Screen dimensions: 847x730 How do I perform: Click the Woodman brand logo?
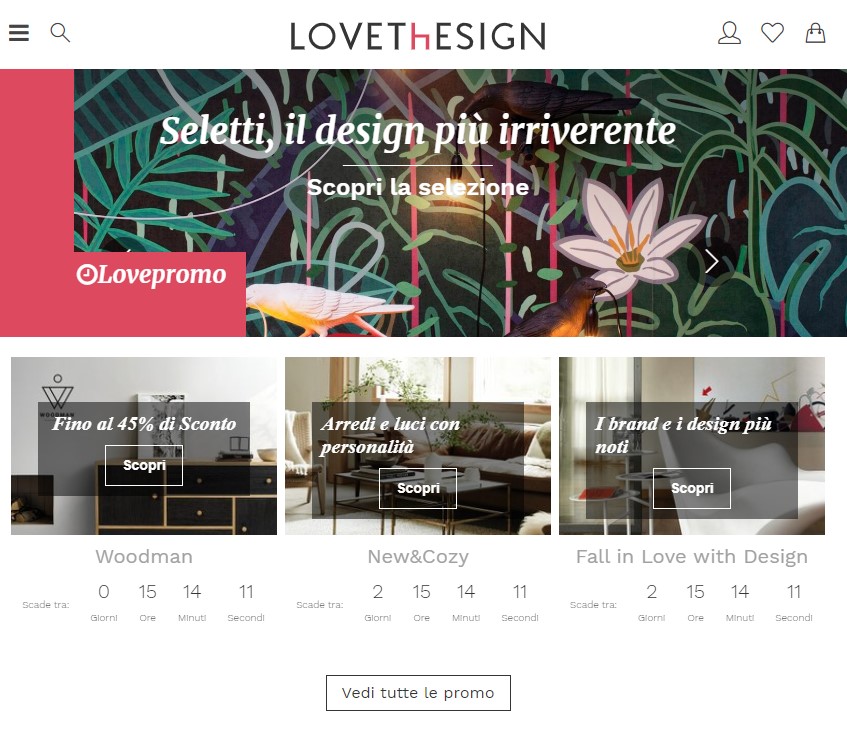coord(57,396)
